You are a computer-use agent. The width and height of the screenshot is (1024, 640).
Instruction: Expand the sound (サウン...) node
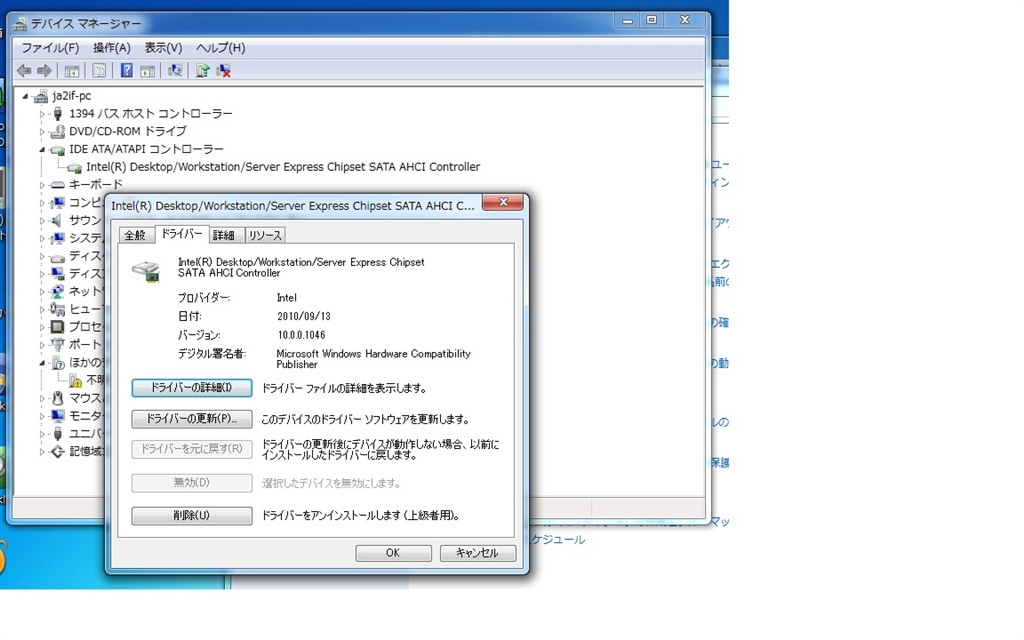[42, 221]
